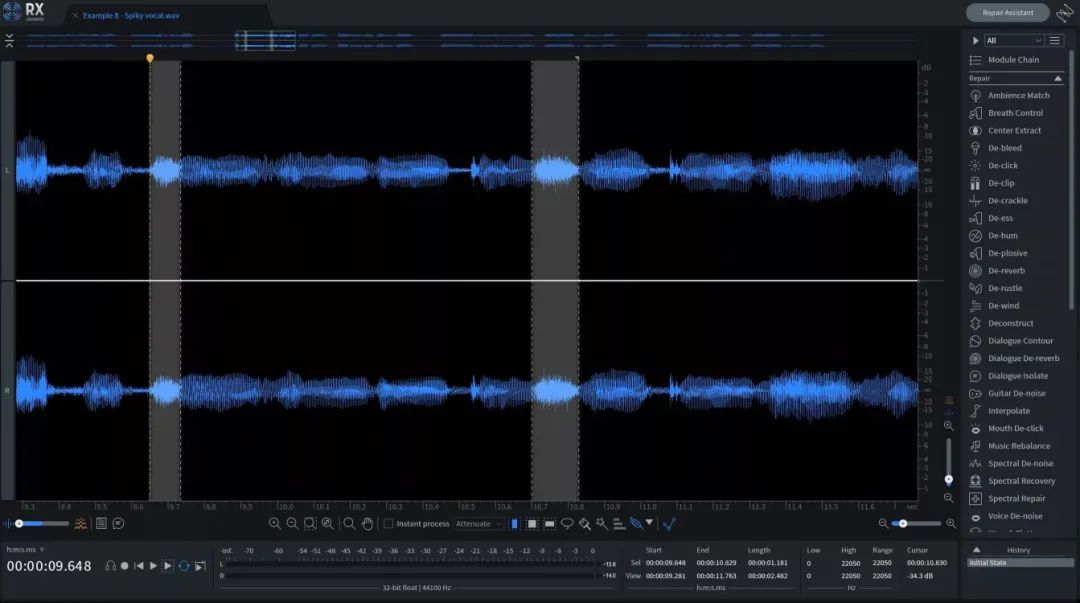Open the Spectral Repair module

tap(1008, 498)
